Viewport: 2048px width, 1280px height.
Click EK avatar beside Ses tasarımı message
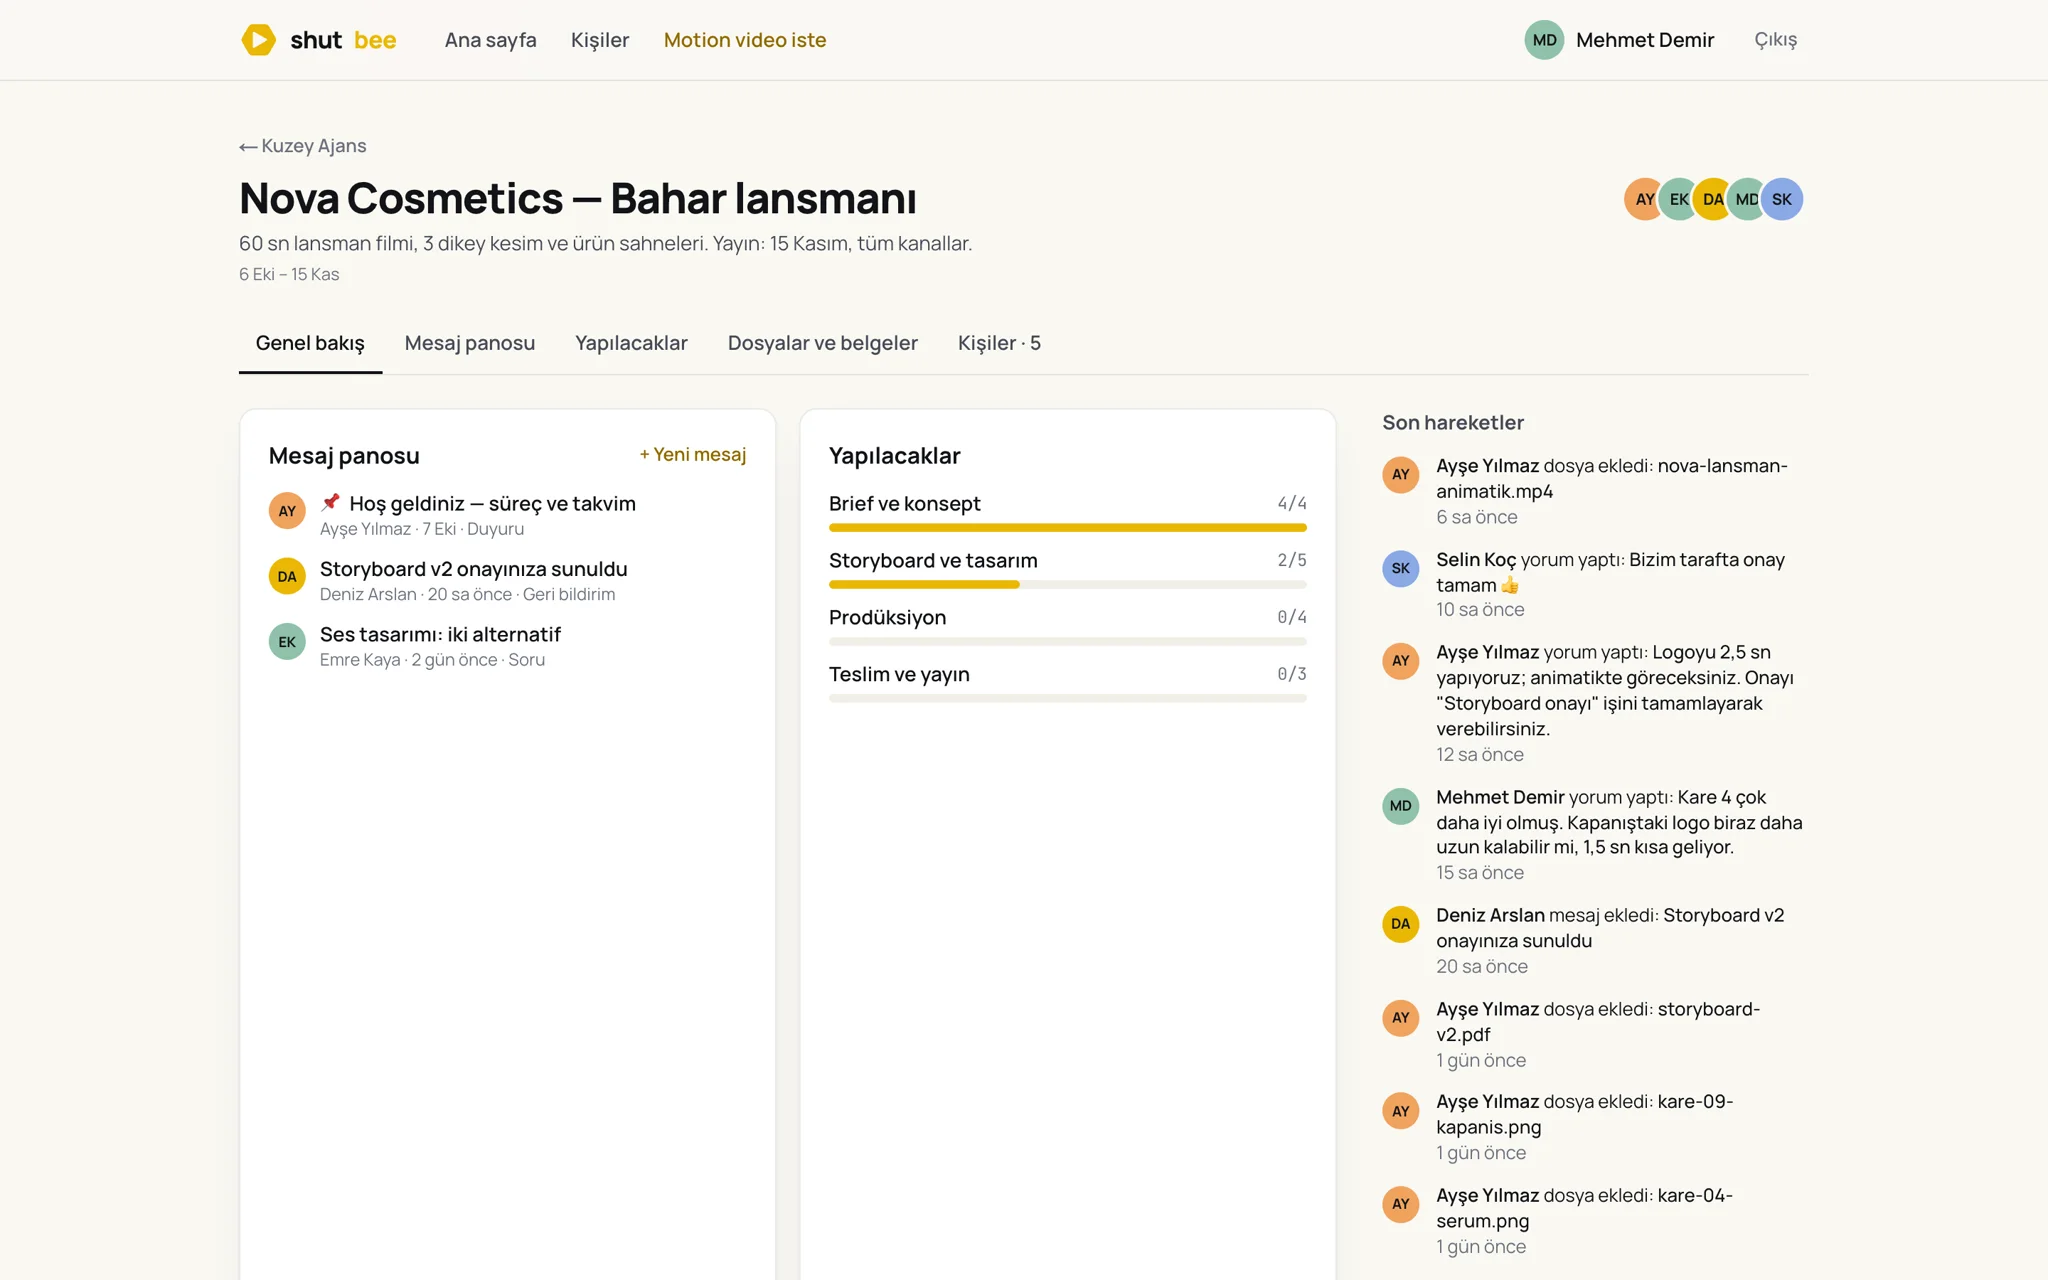(287, 642)
